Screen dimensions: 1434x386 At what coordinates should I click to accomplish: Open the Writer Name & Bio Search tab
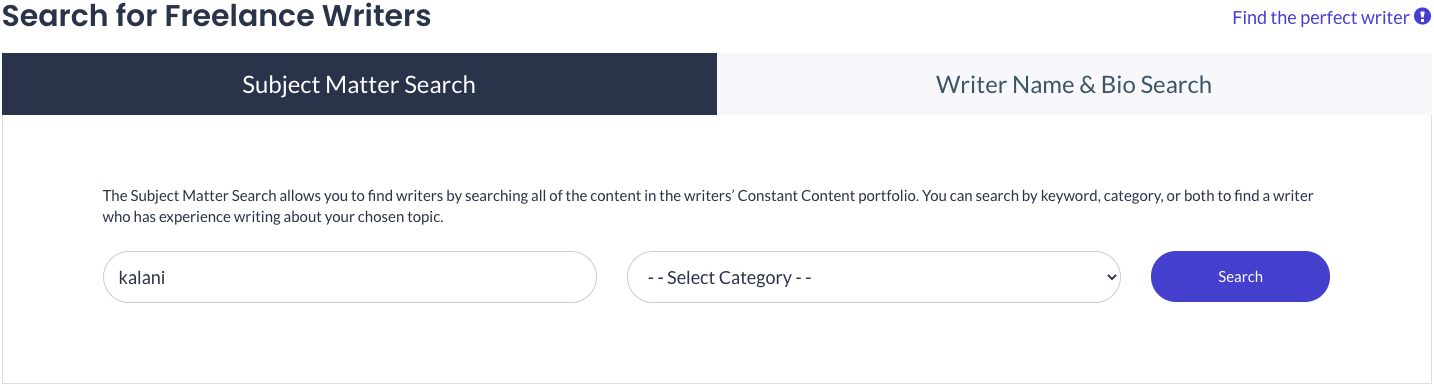click(1074, 84)
